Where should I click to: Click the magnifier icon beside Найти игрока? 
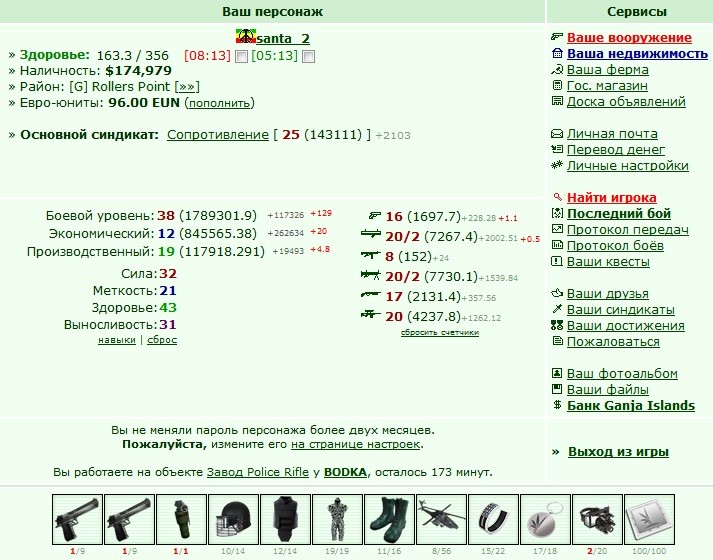point(557,197)
